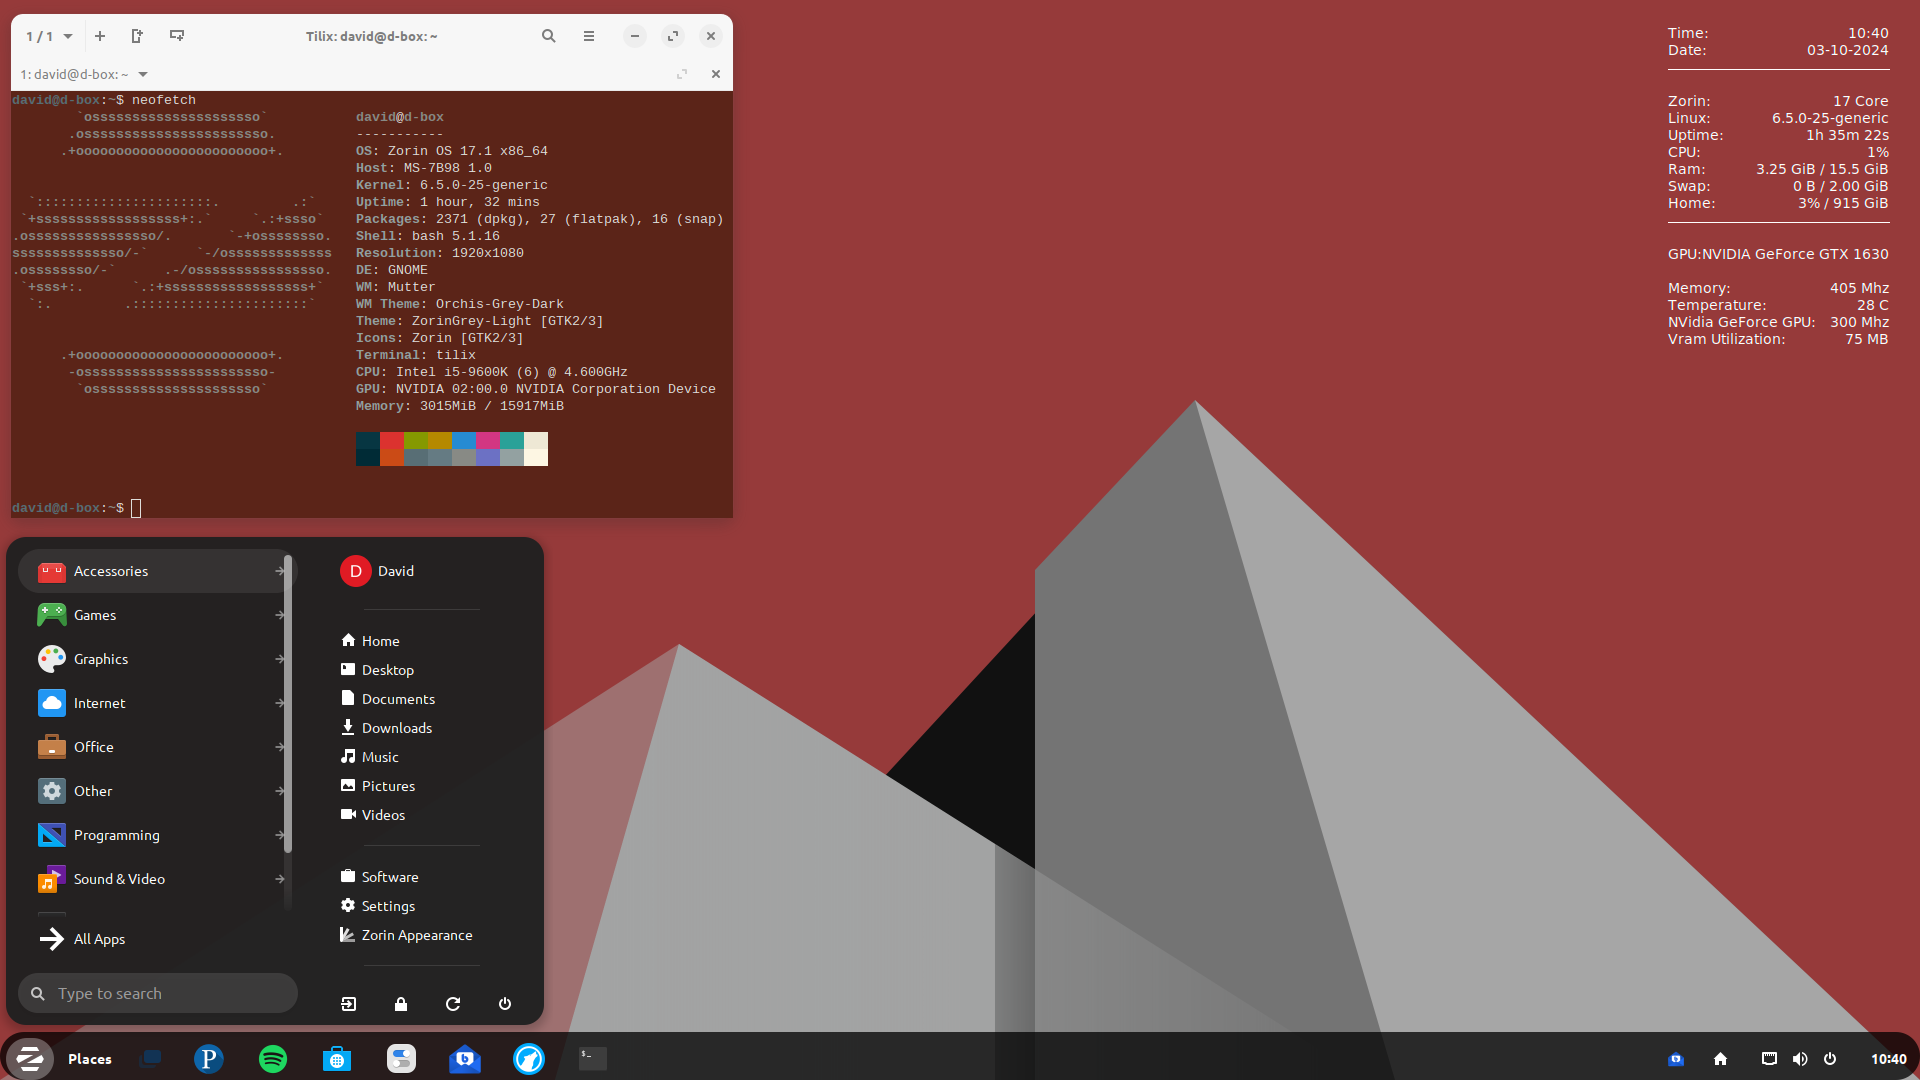Open the wired network tray icon

1769,1059
